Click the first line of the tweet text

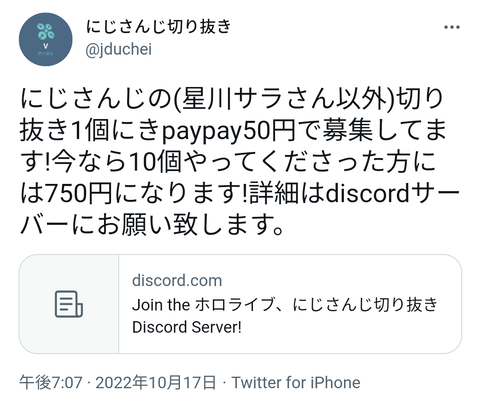(x=232, y=99)
